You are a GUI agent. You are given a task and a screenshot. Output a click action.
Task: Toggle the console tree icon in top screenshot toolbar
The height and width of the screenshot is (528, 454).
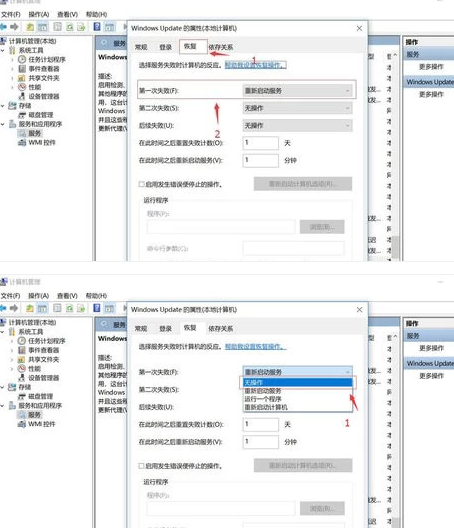tap(42, 27)
